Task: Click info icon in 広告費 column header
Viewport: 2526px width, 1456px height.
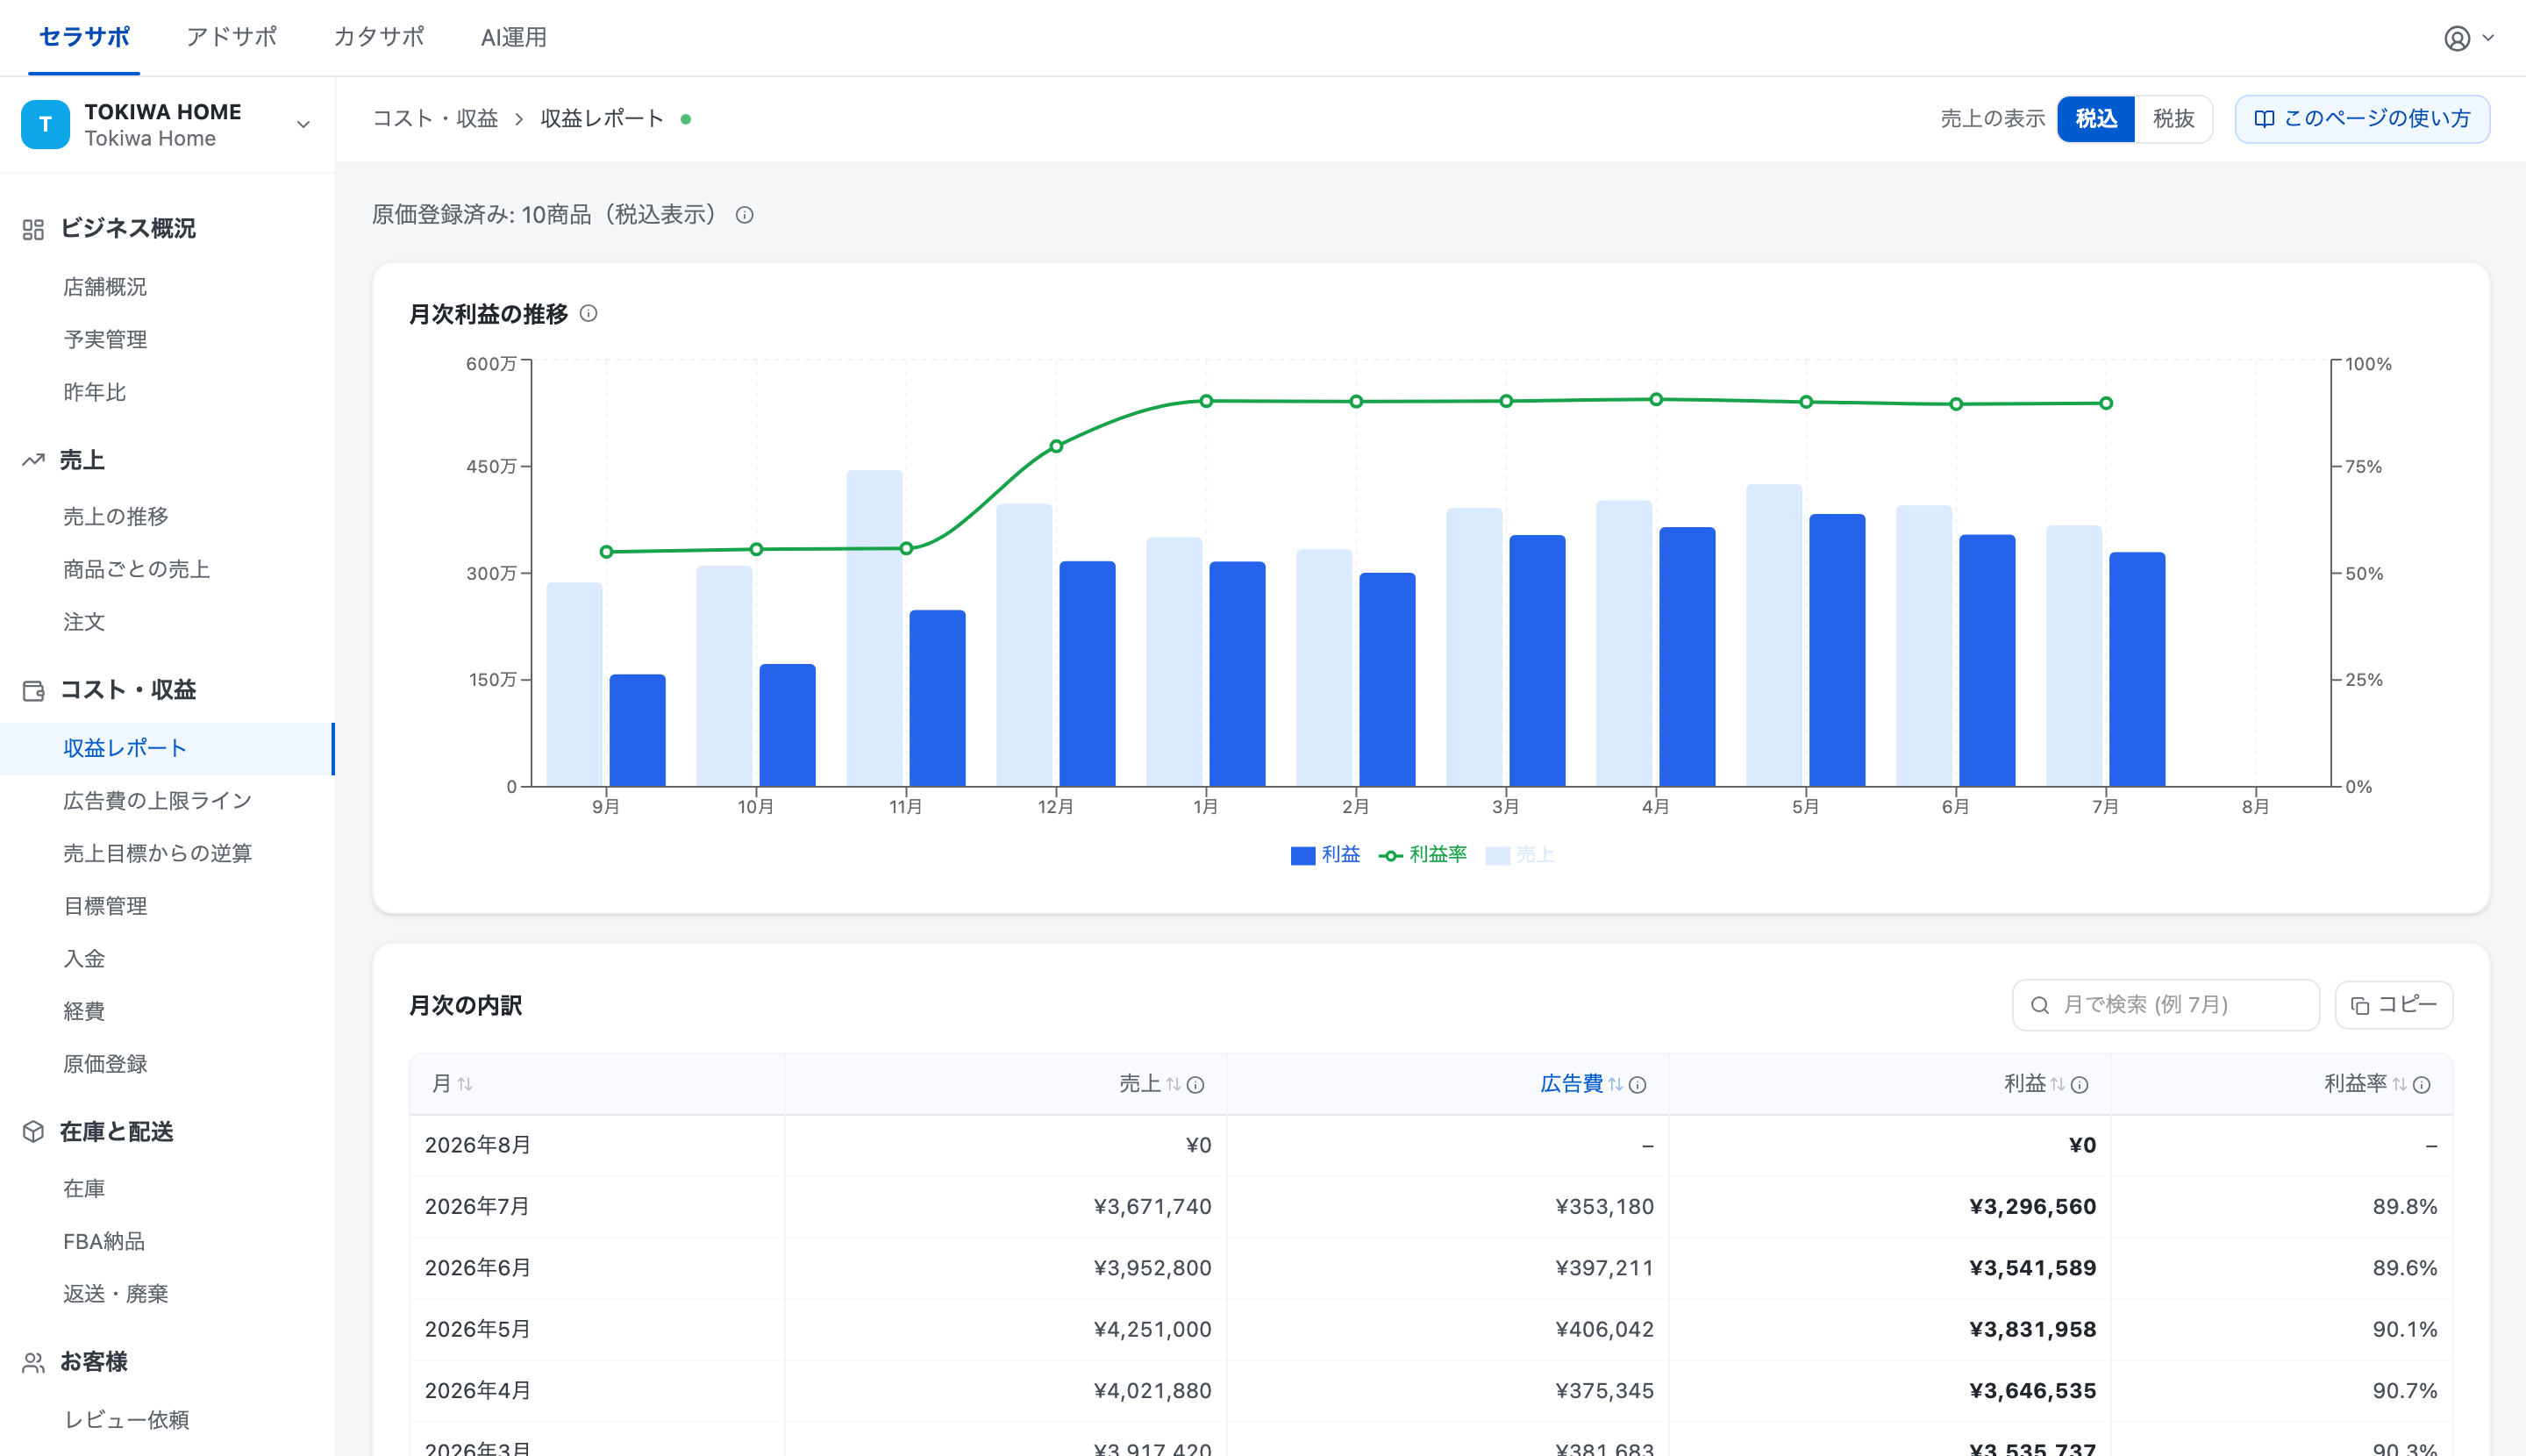Action: [1637, 1085]
